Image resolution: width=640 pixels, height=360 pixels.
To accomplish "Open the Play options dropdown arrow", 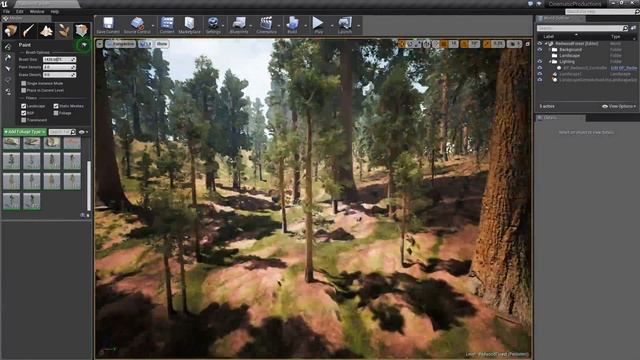I will pos(331,25).
